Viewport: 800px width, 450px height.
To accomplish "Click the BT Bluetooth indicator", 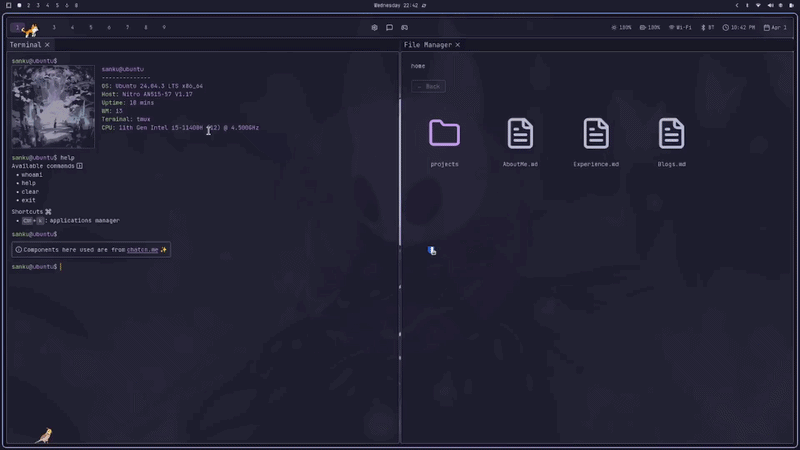I will (x=708, y=28).
